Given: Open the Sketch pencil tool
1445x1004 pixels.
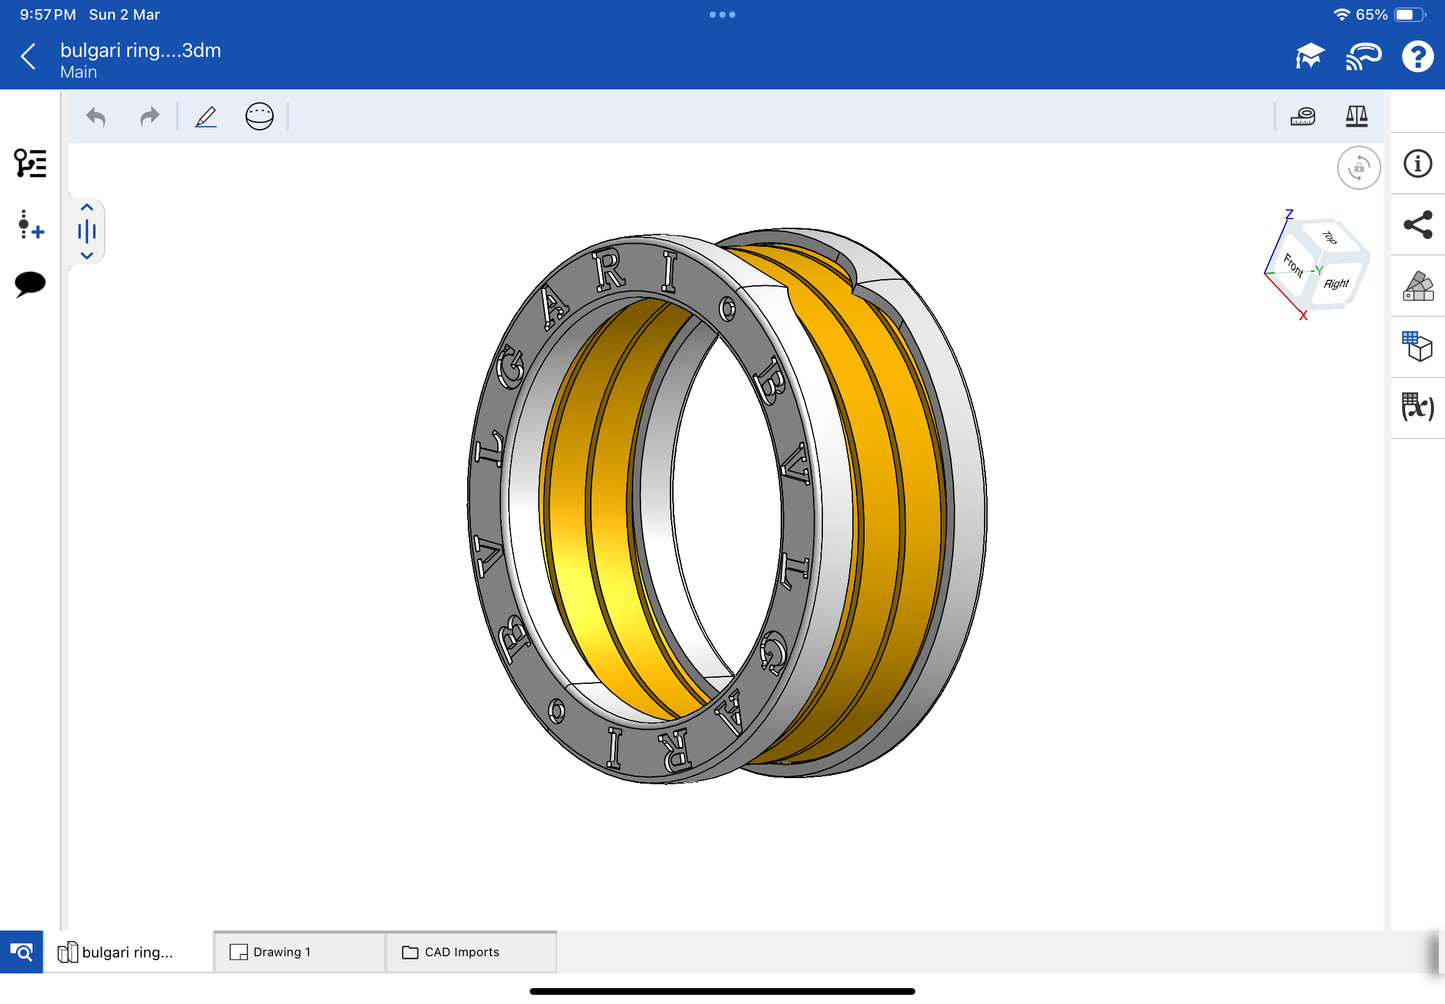Looking at the screenshot, I should point(206,117).
